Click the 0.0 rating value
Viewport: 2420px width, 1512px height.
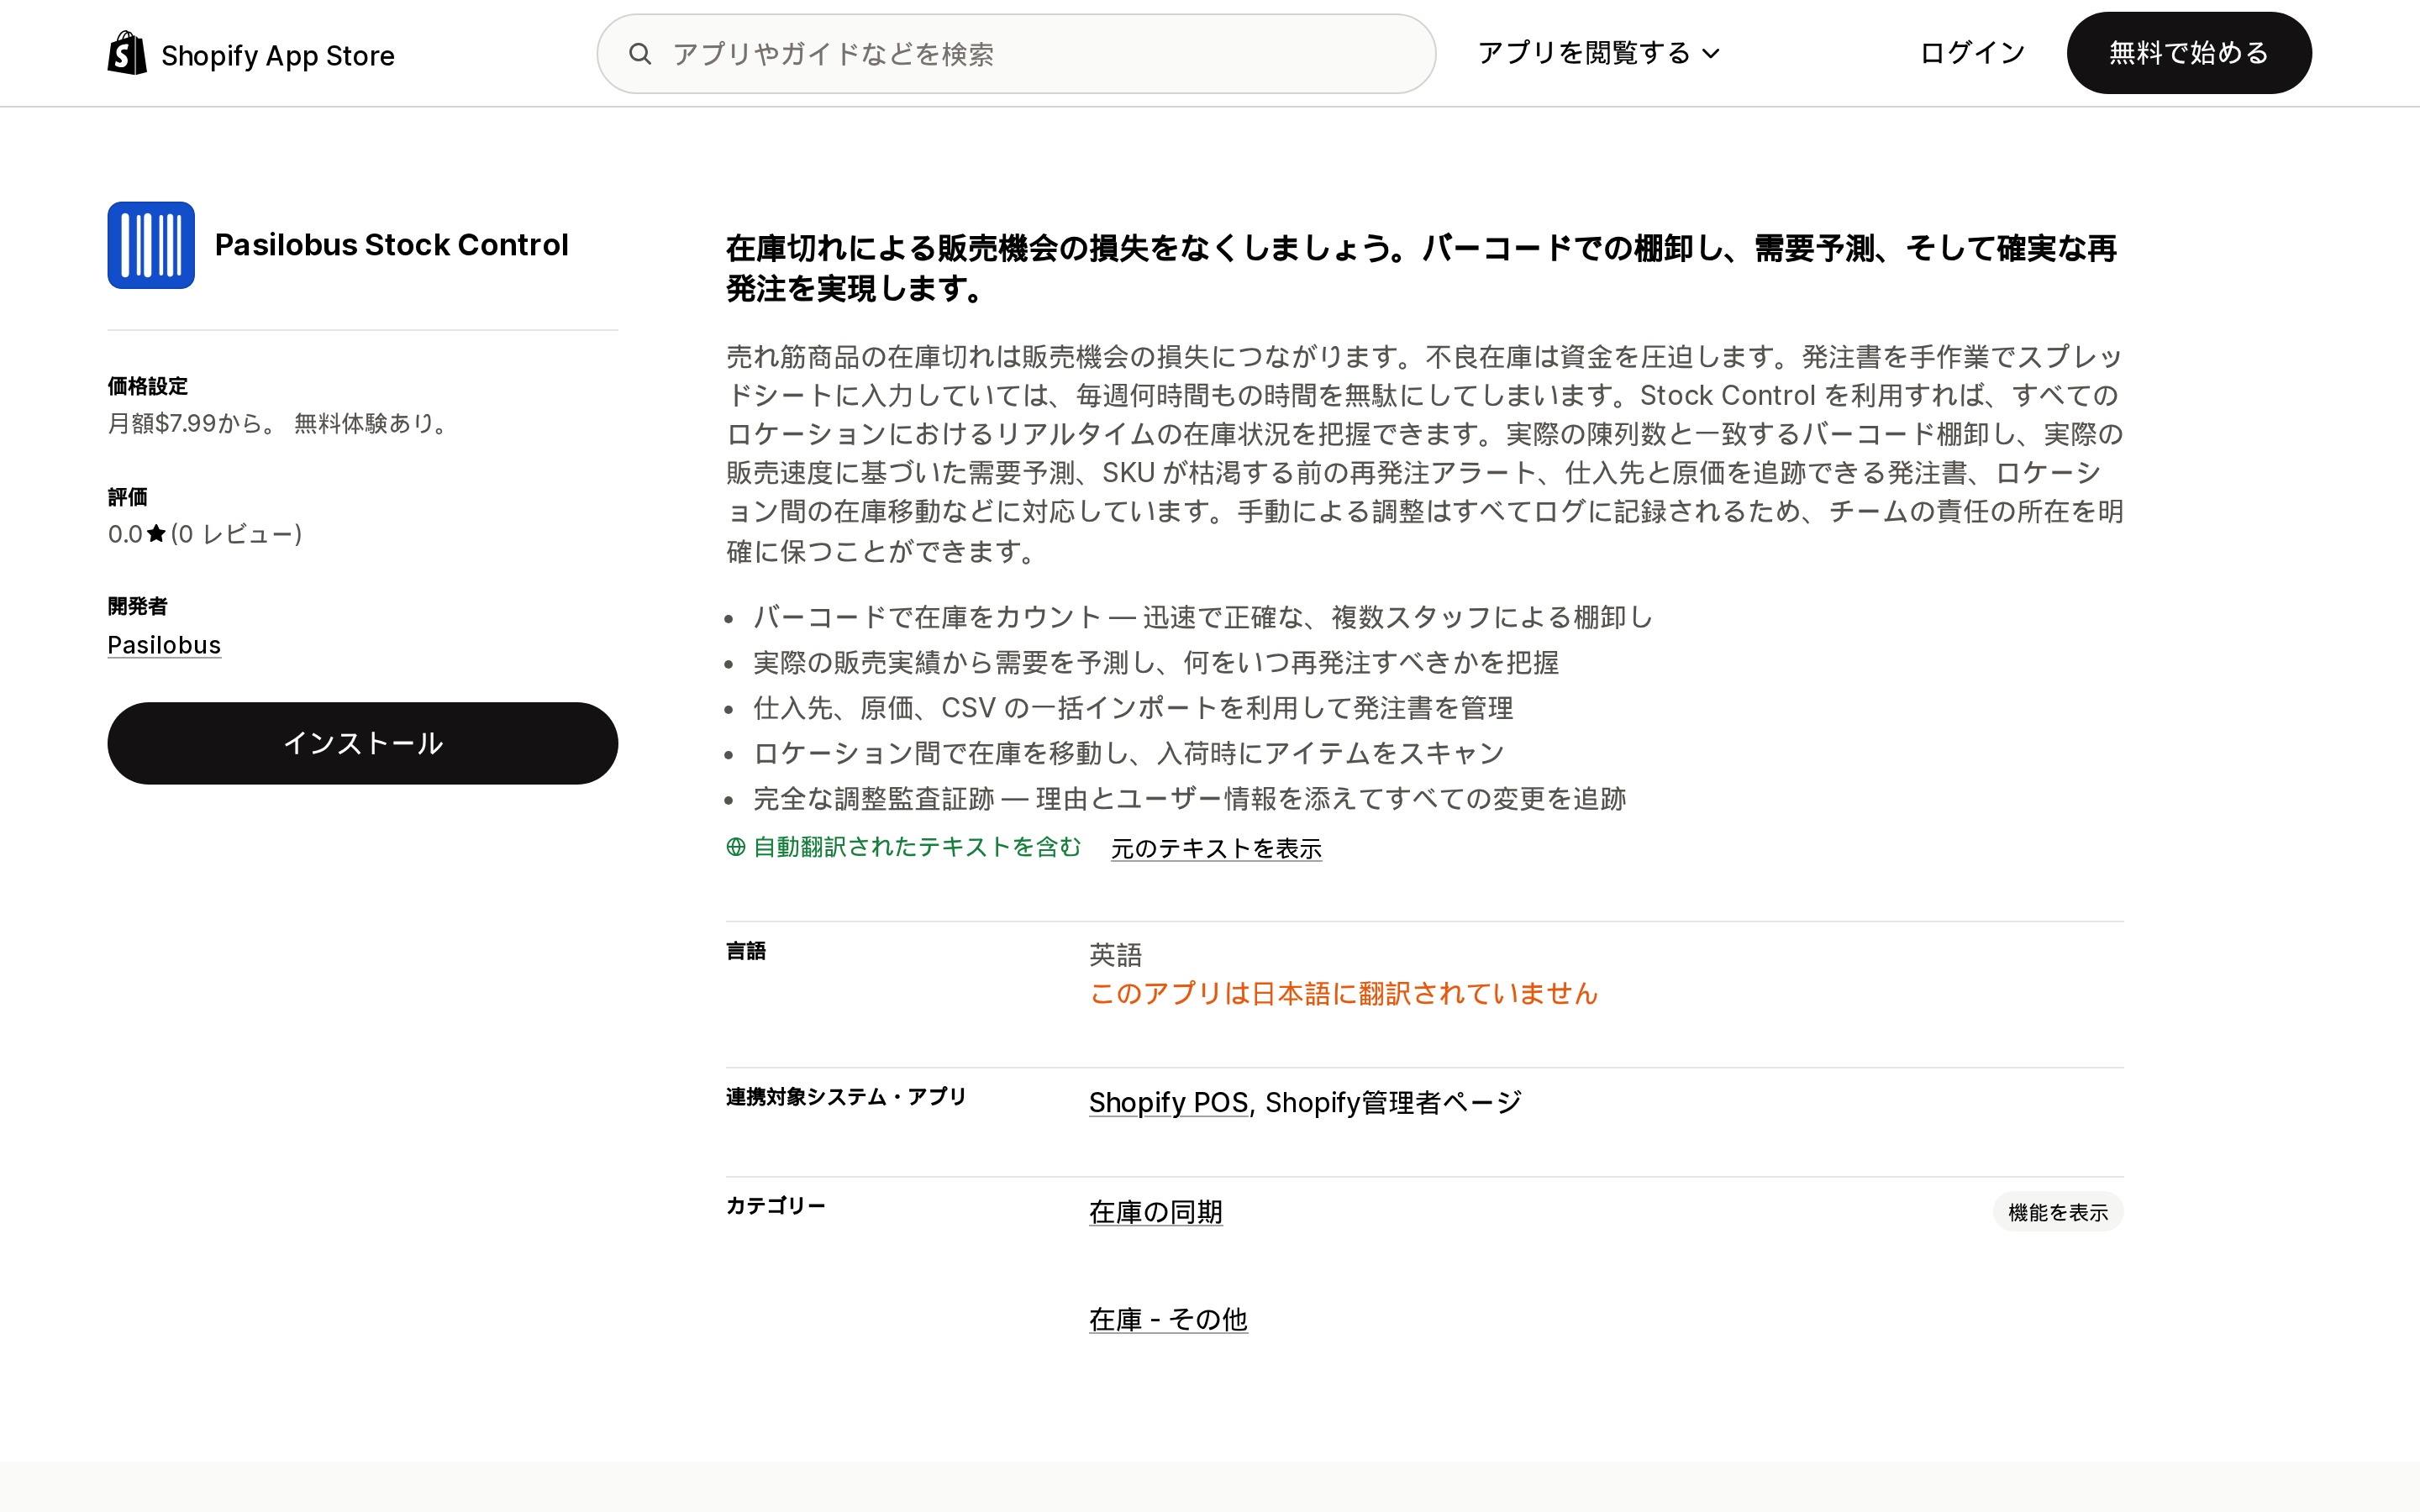(x=125, y=534)
